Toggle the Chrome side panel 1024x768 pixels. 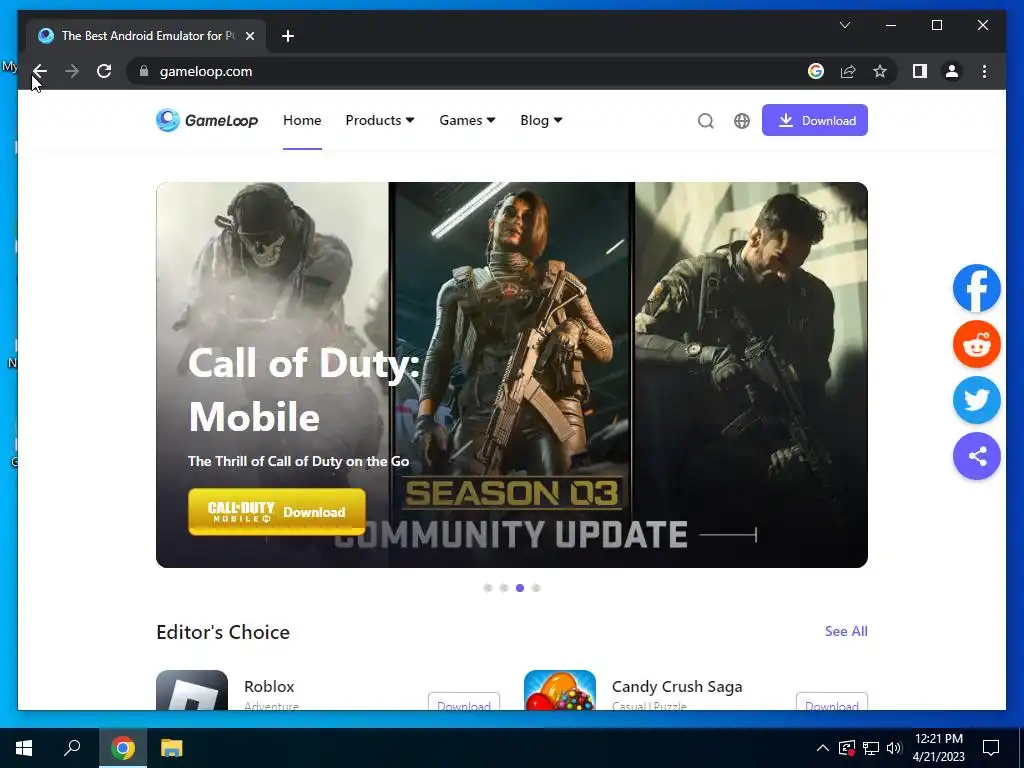pos(920,71)
